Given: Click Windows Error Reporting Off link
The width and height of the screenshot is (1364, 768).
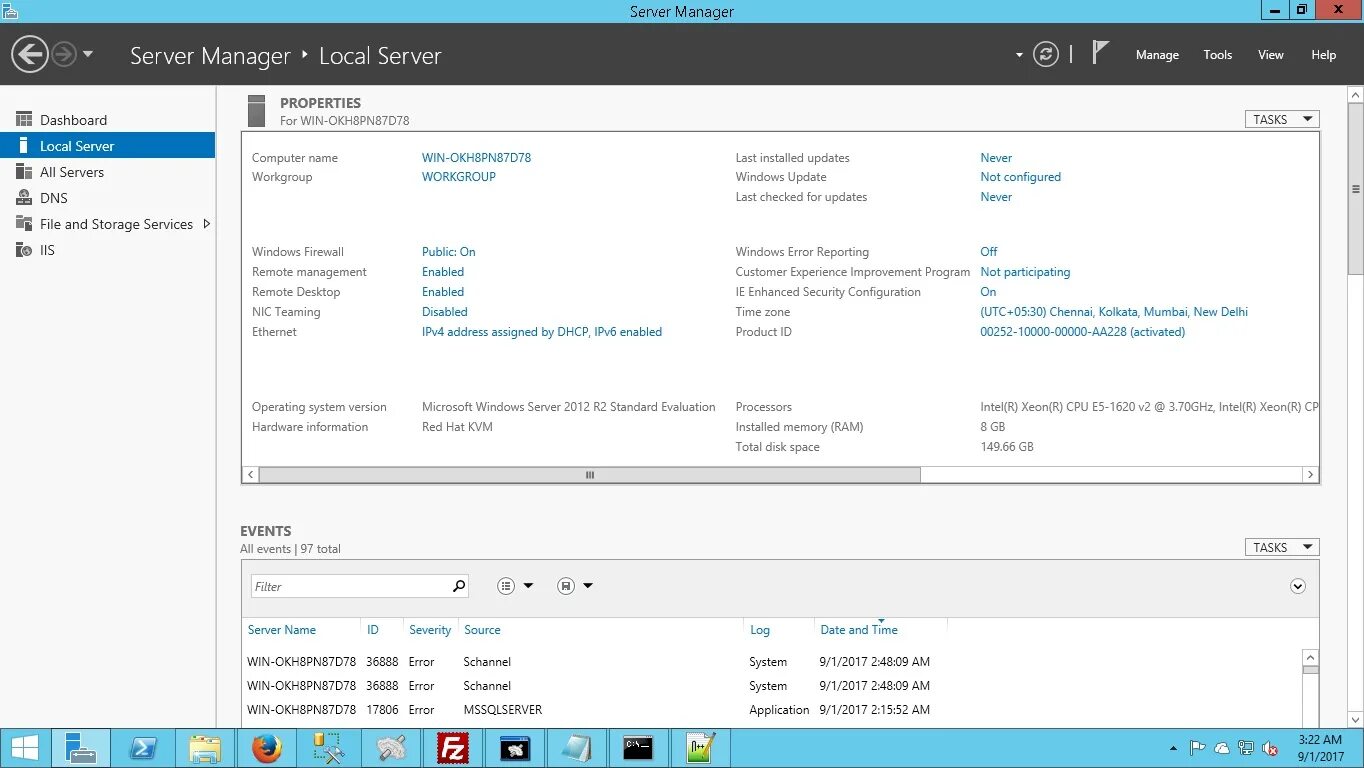Looking at the screenshot, I should tap(989, 252).
